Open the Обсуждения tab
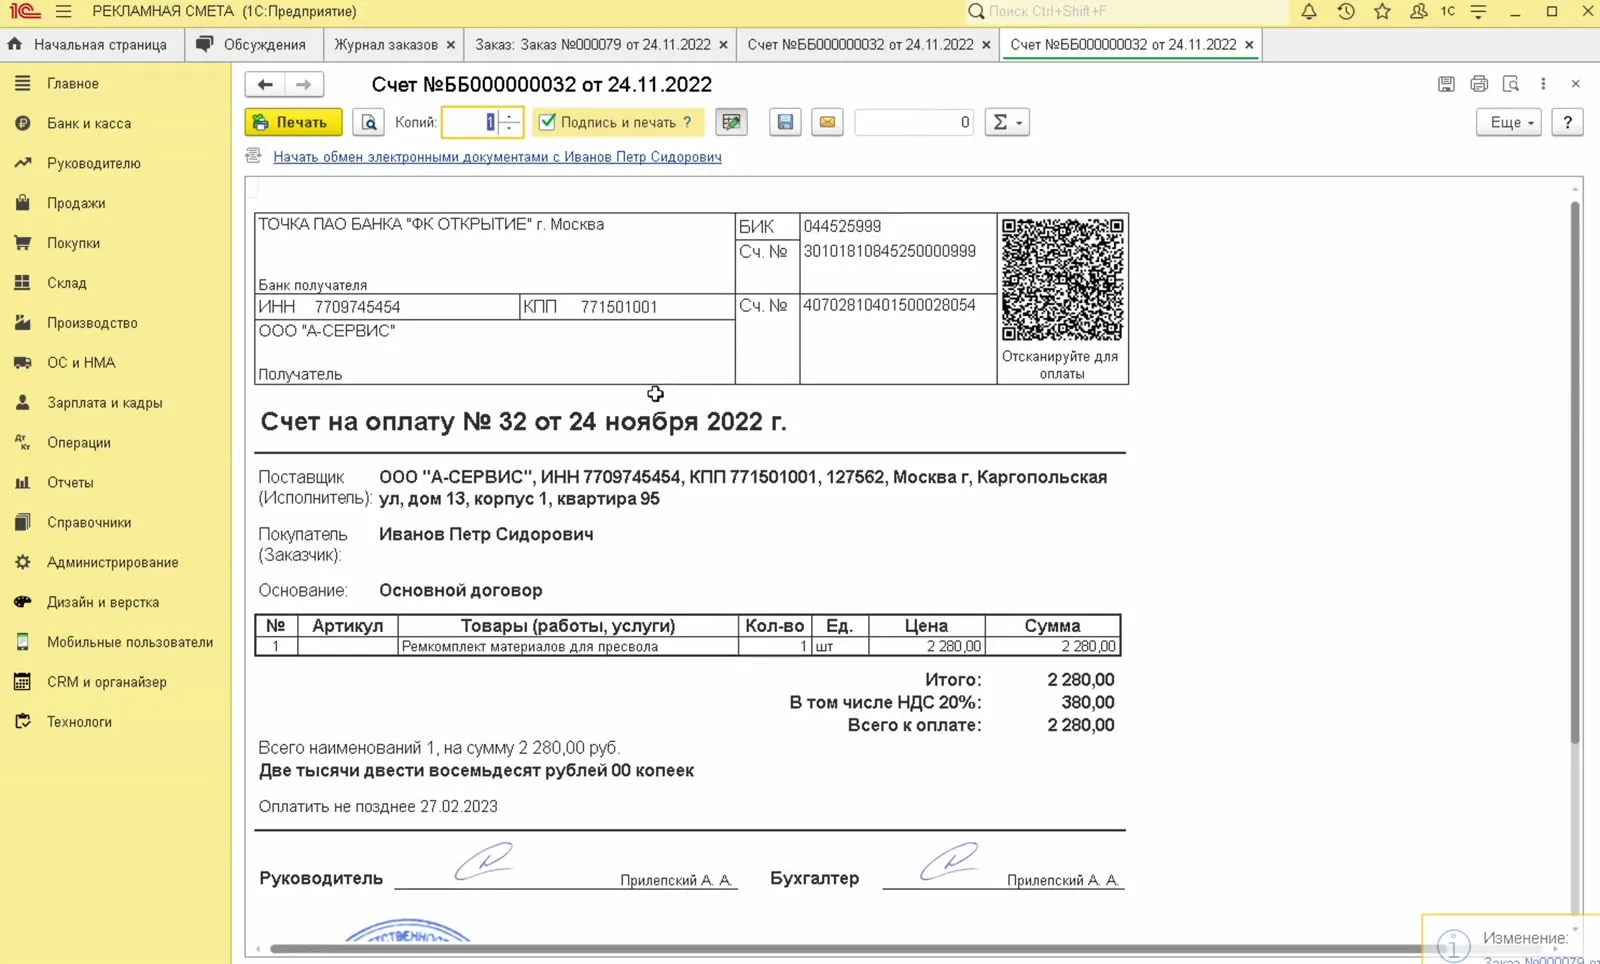This screenshot has height=964, width=1600. pos(254,45)
